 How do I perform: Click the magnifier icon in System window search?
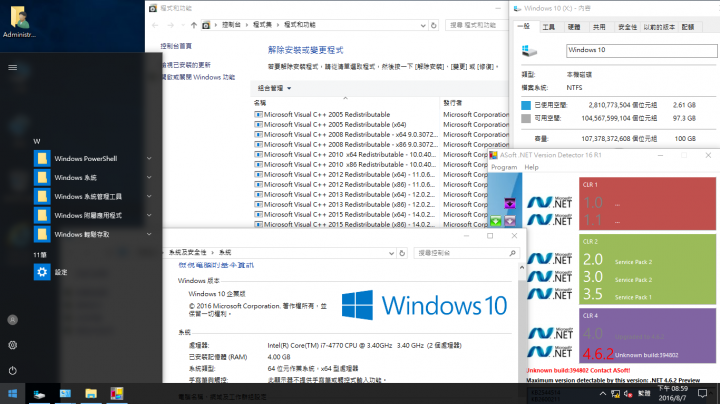512,253
